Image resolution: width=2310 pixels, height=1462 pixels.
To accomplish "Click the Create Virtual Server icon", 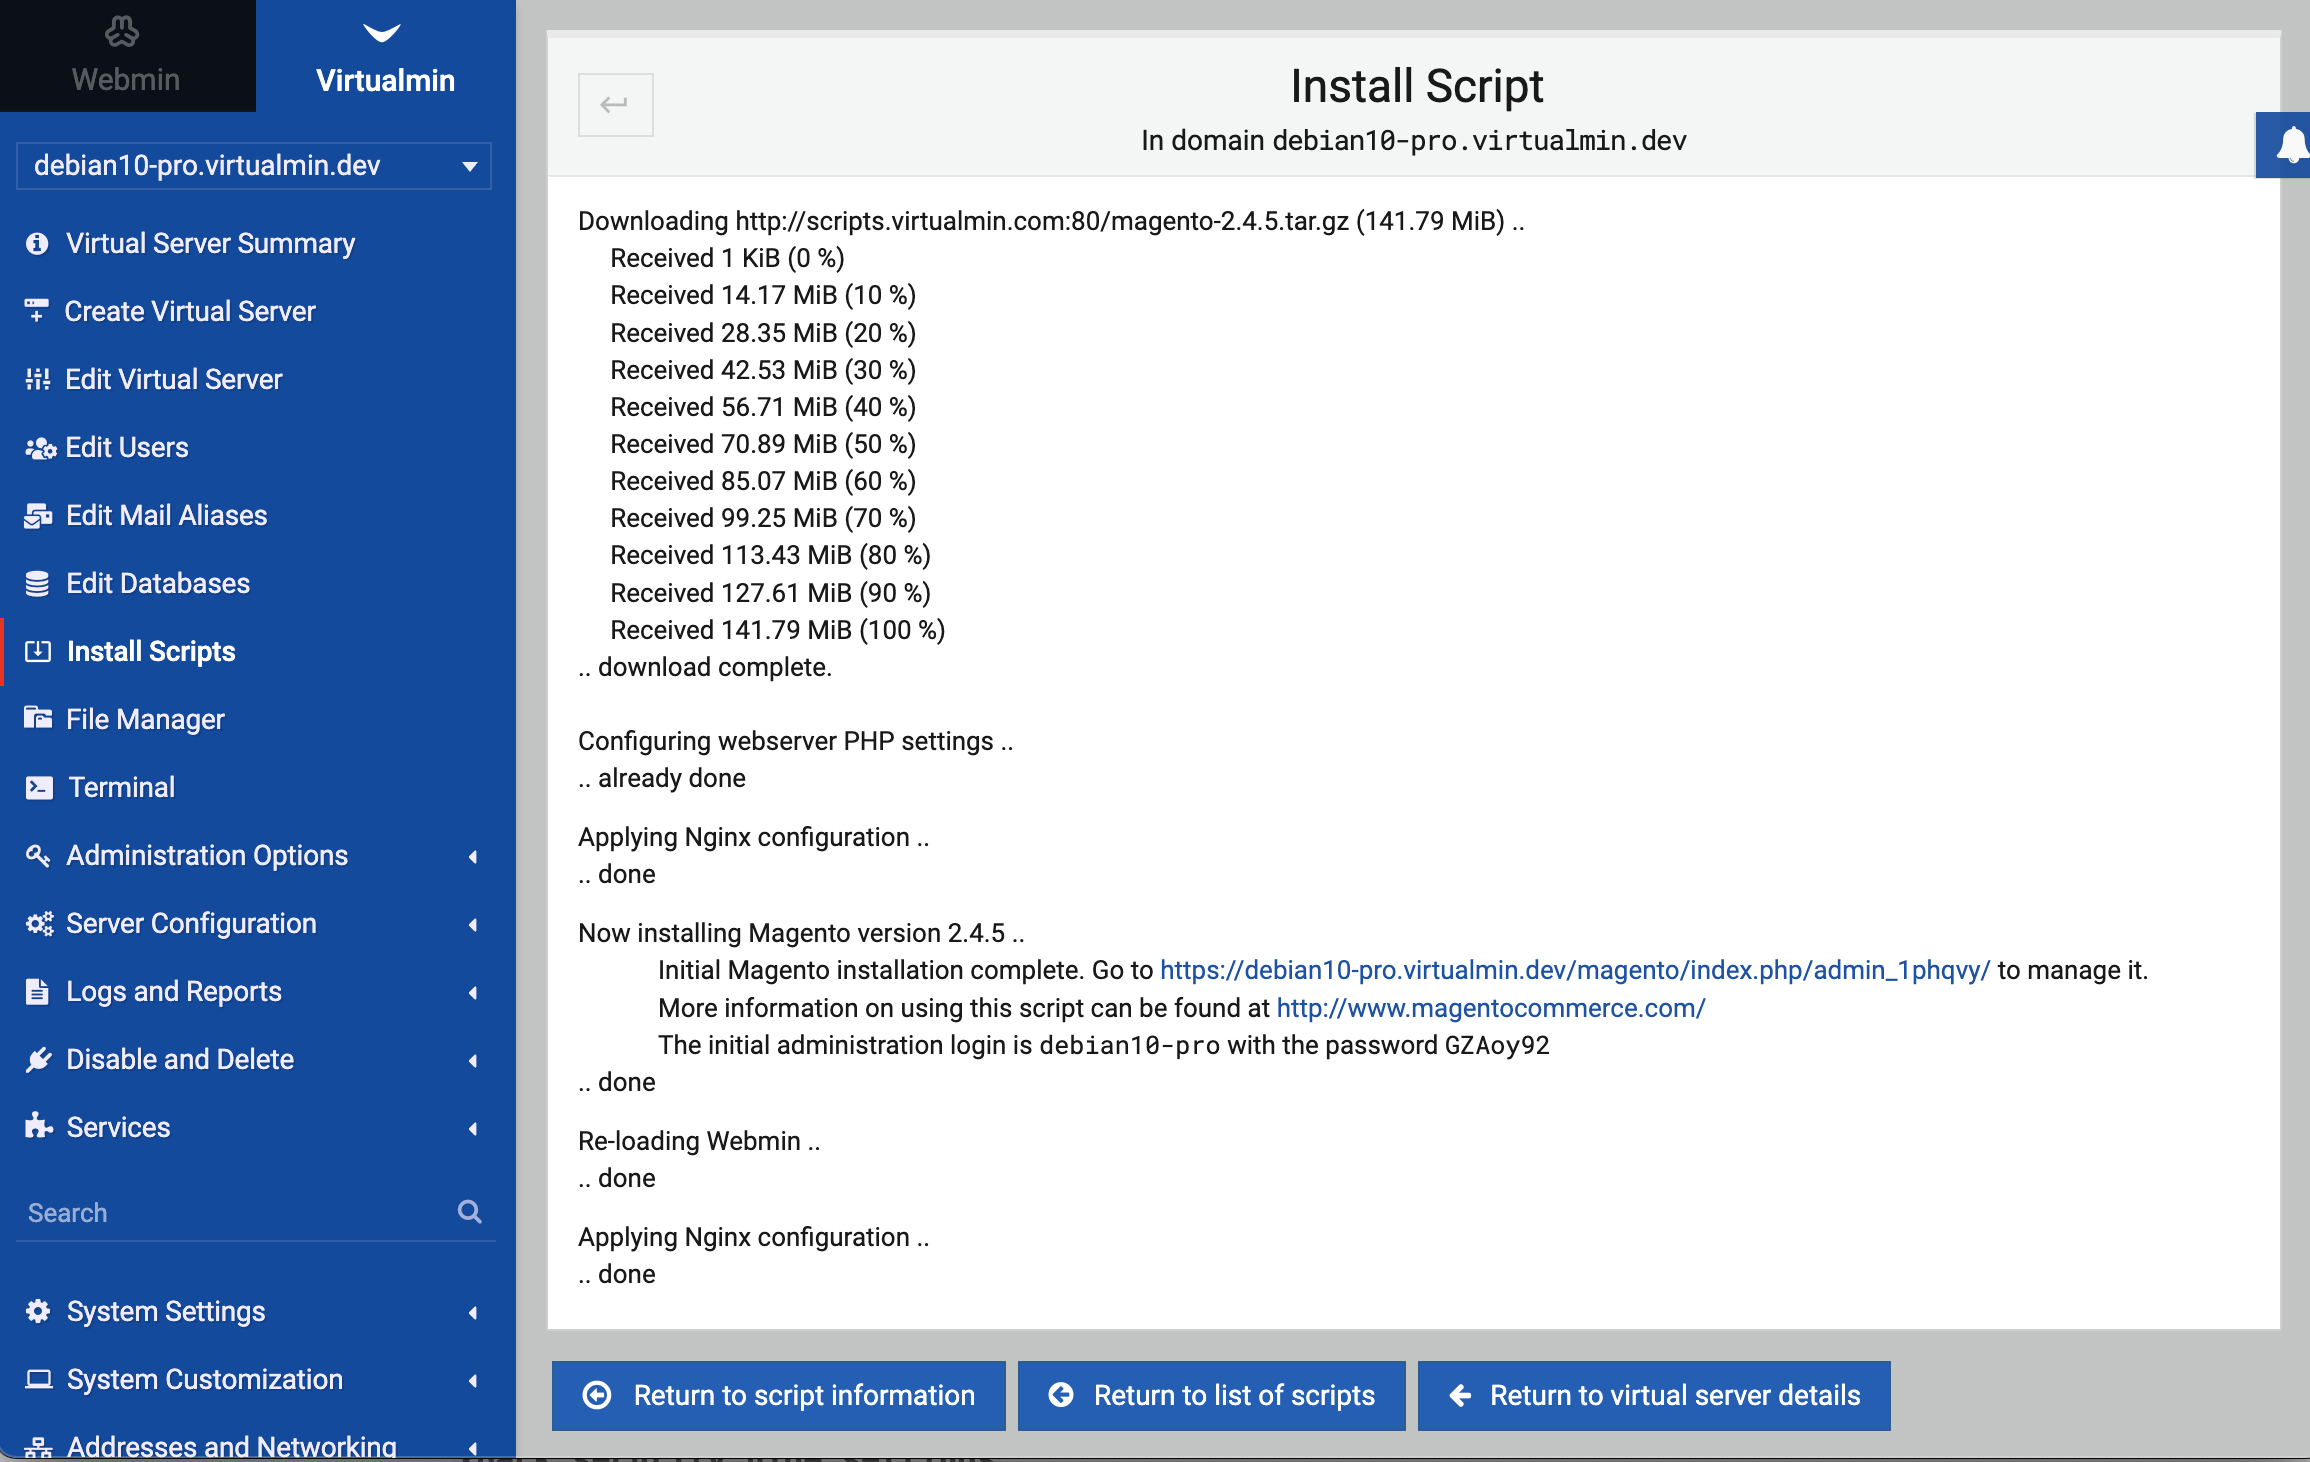I will 37,311.
